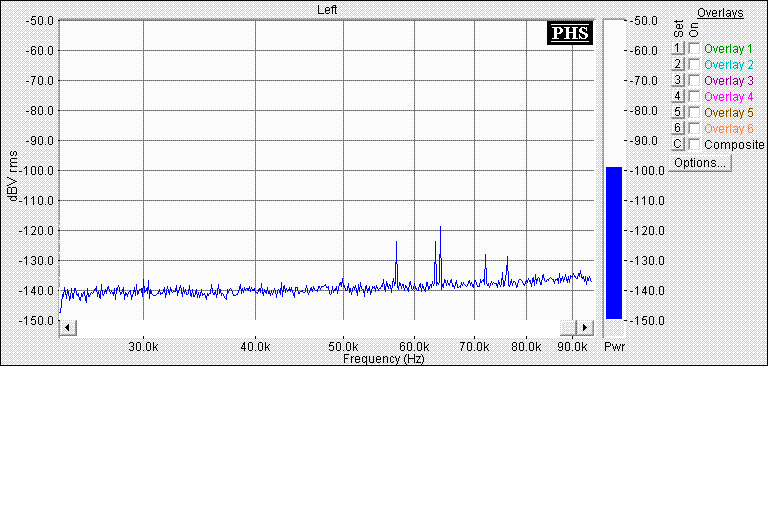This screenshot has width=768, height=512.
Task: Click the blue Pwr level bar
Action: pos(614,243)
